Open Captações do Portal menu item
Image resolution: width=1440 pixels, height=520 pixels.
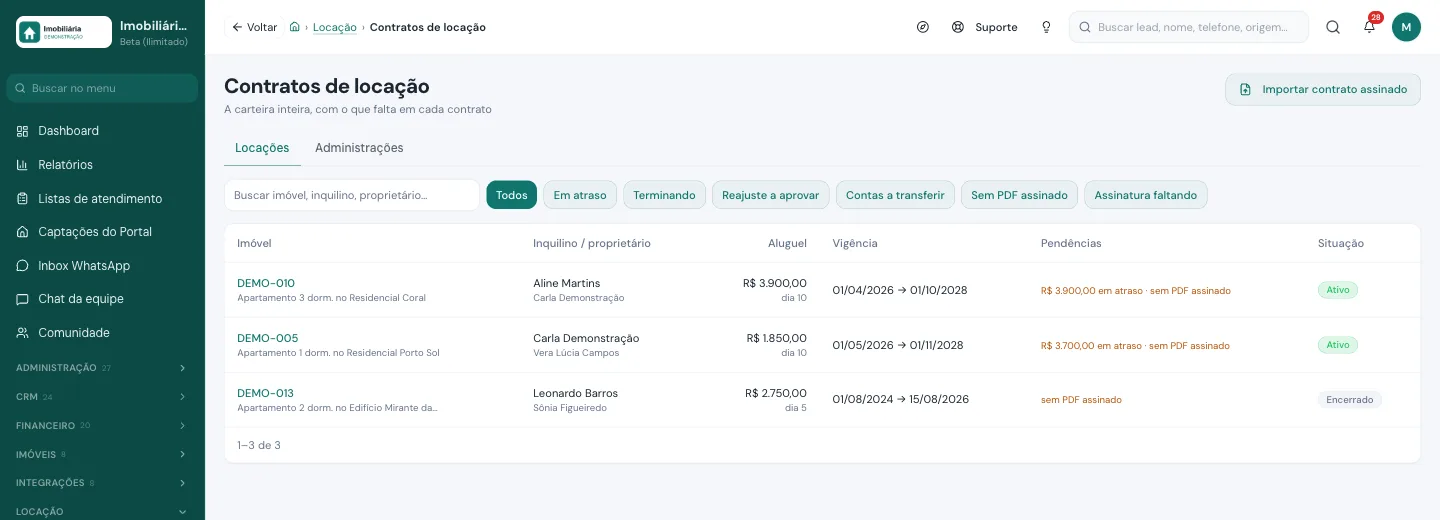(x=102, y=232)
